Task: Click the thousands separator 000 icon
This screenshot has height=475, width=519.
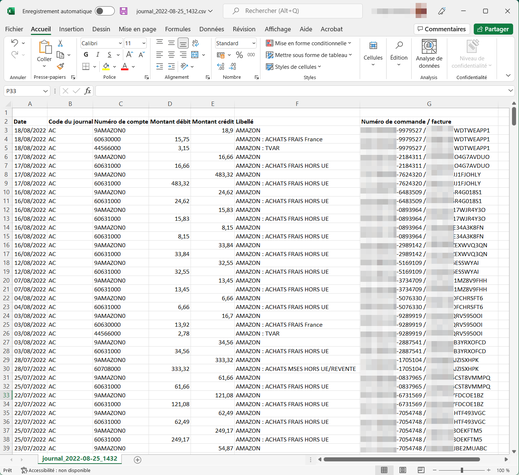Action: 251,55
